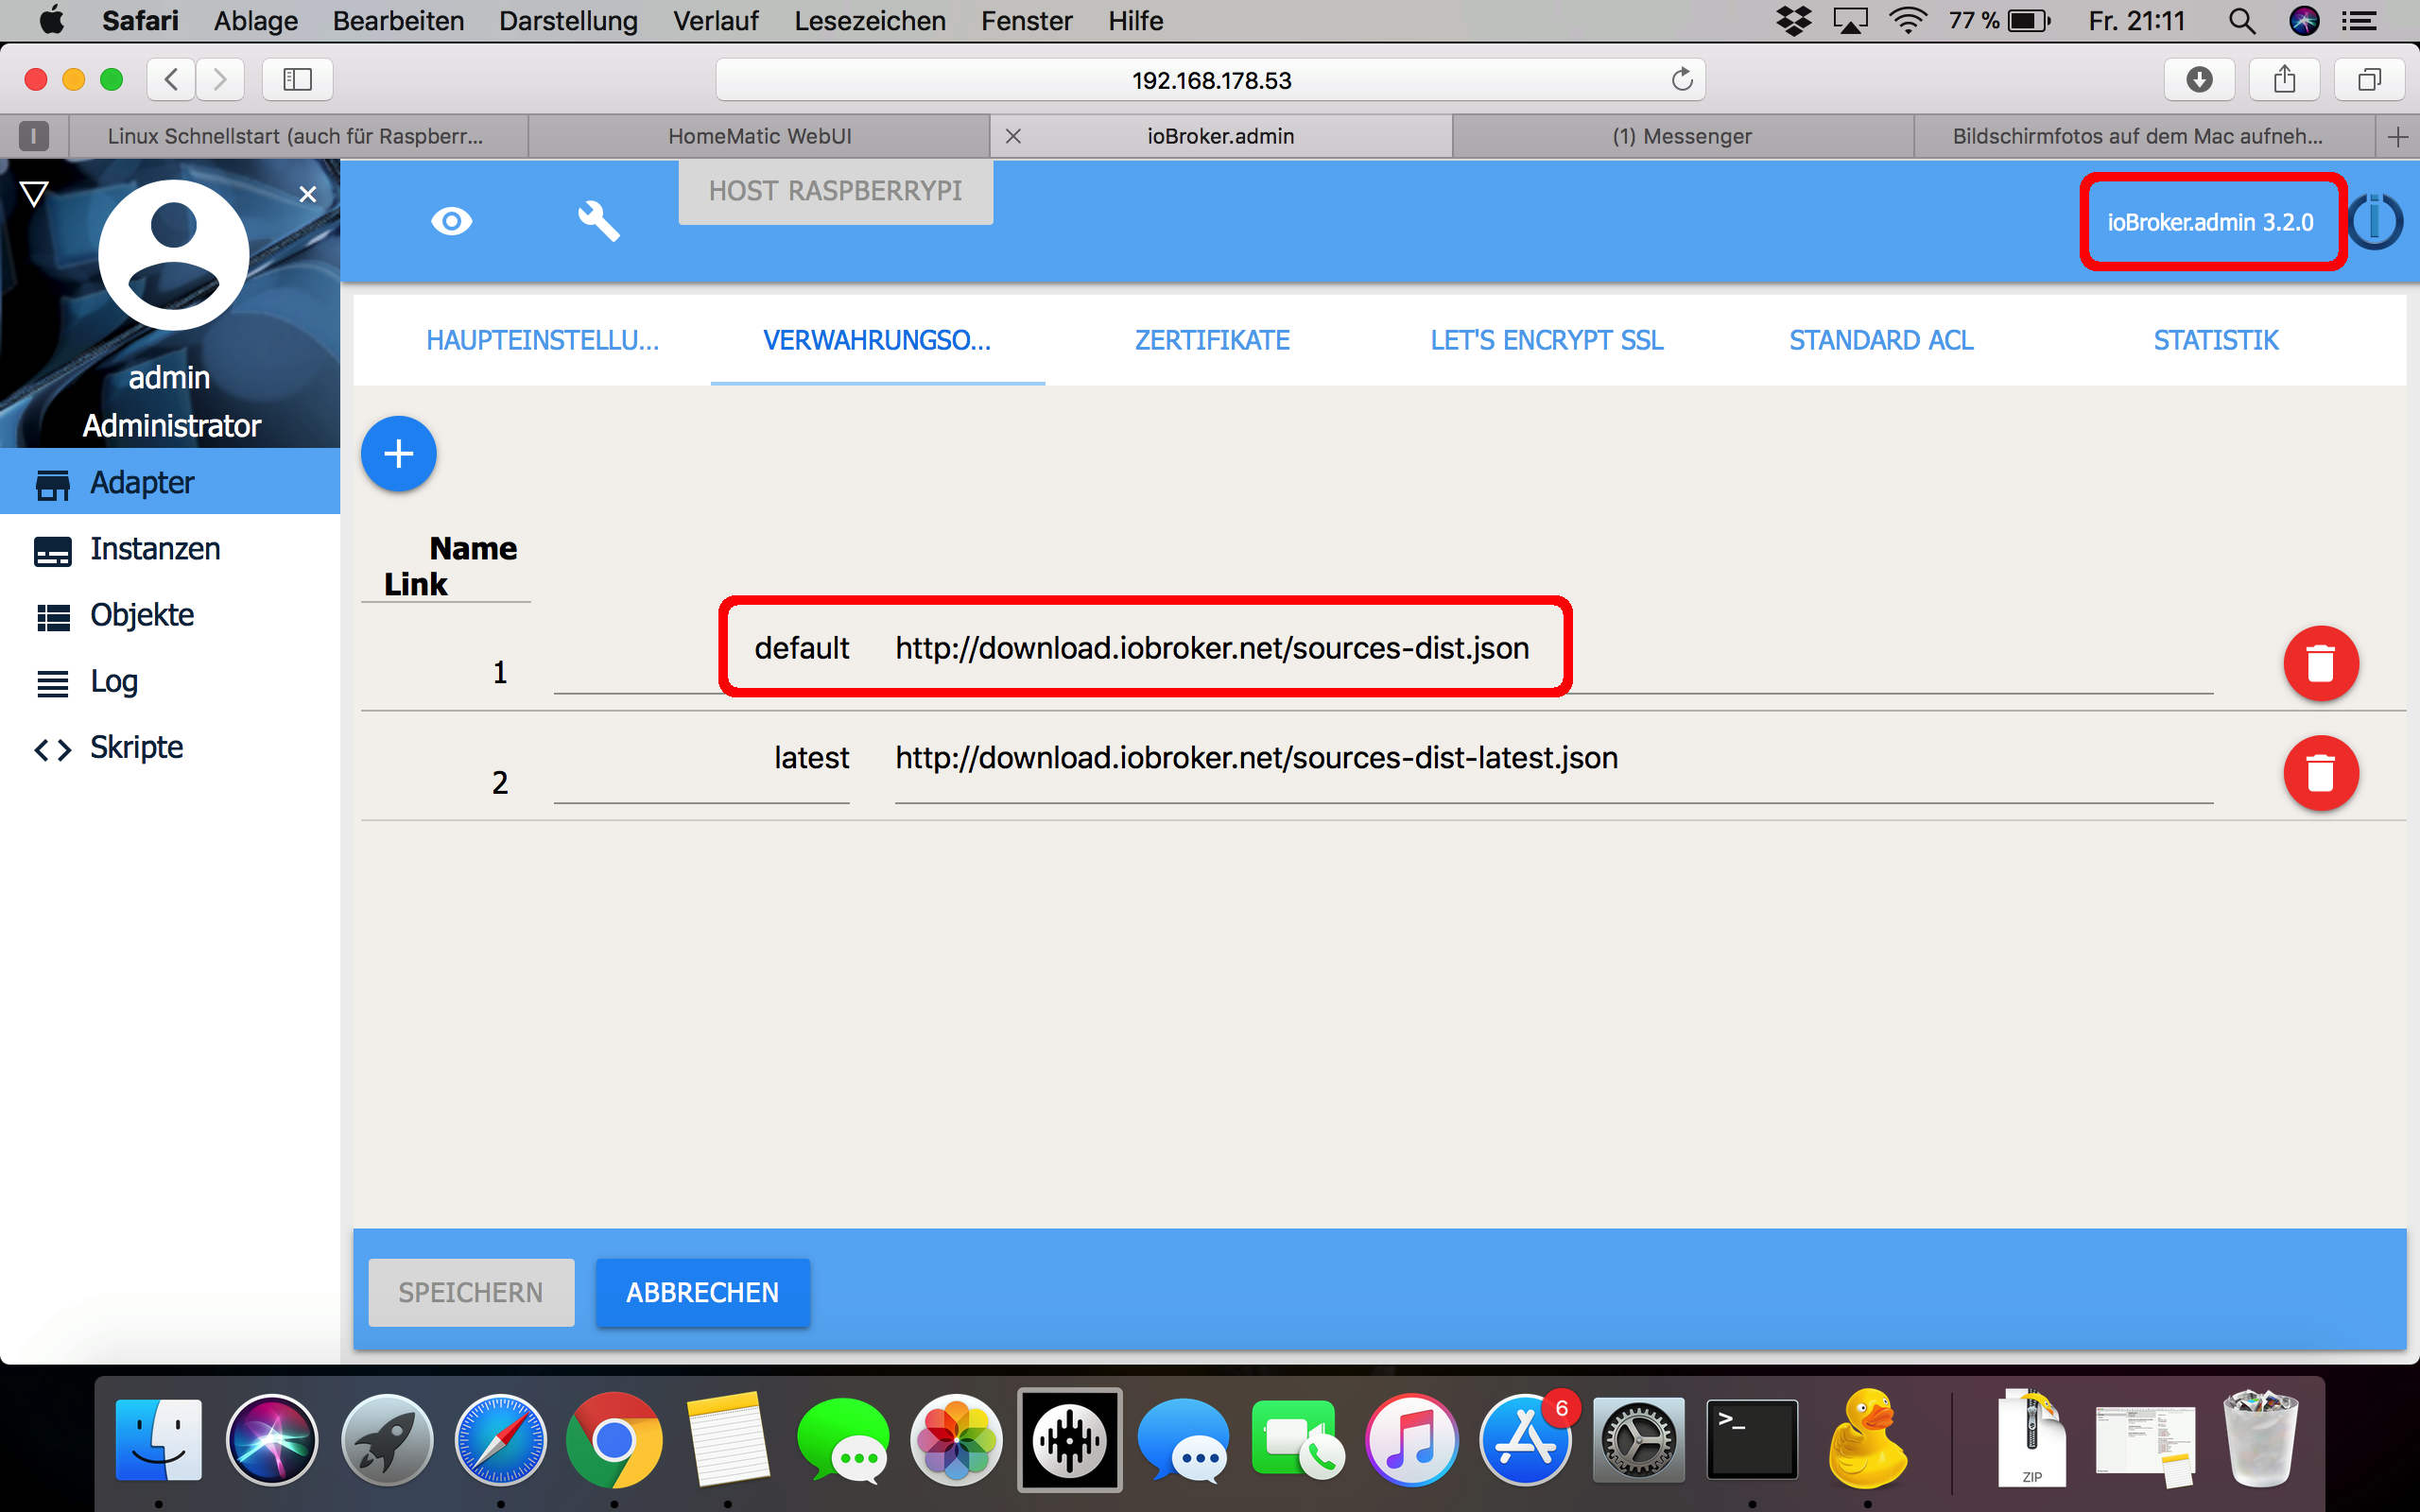View the Log via its sidebar icon
The image size is (2420, 1512).
click(x=53, y=681)
